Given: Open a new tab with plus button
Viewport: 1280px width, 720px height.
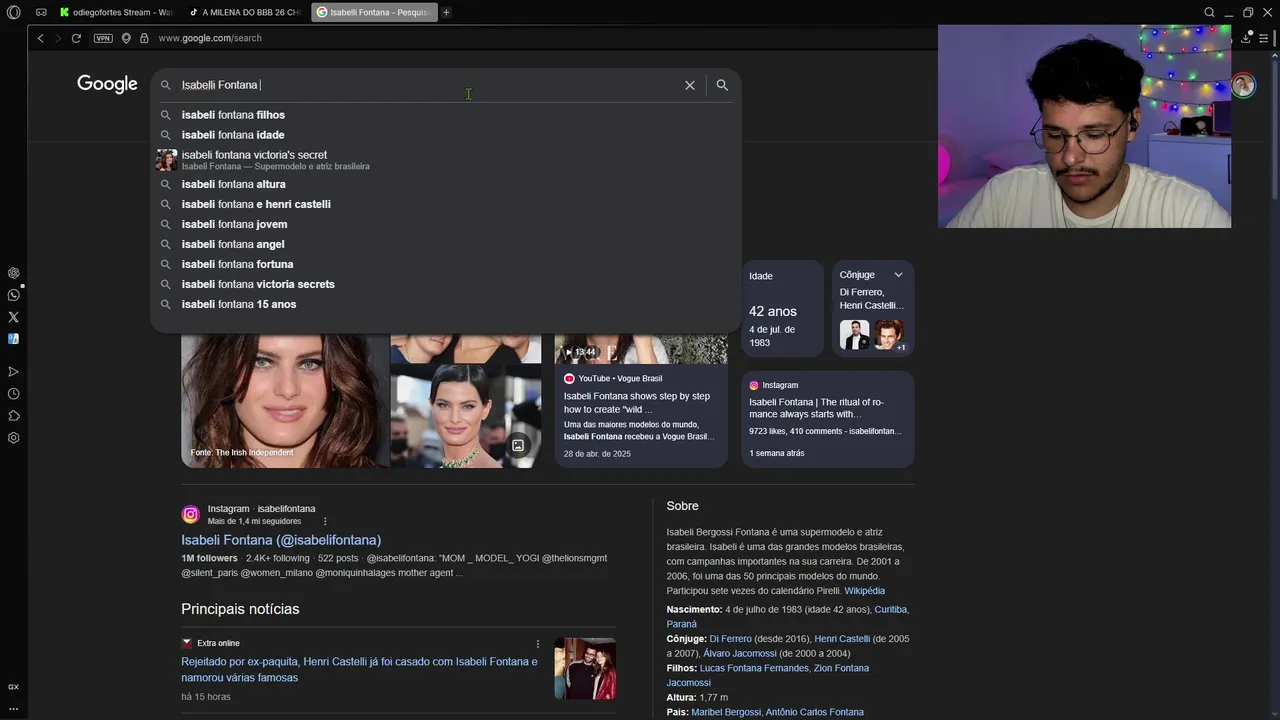Looking at the screenshot, I should [446, 12].
